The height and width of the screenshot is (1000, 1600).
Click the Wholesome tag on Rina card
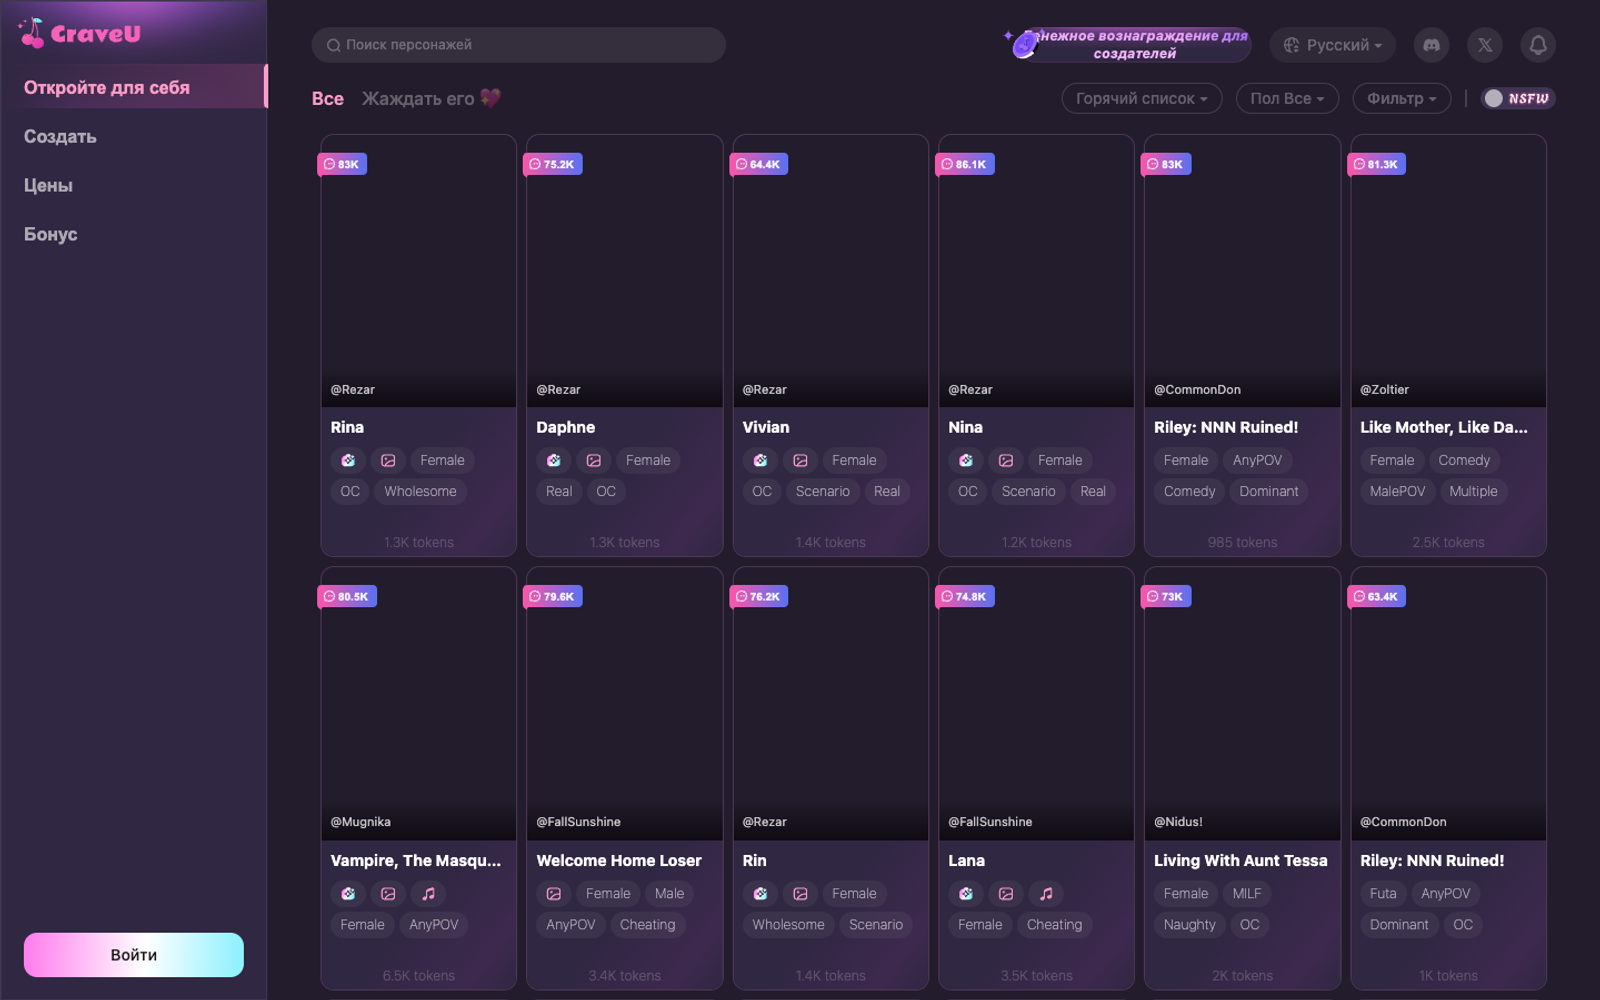(420, 491)
